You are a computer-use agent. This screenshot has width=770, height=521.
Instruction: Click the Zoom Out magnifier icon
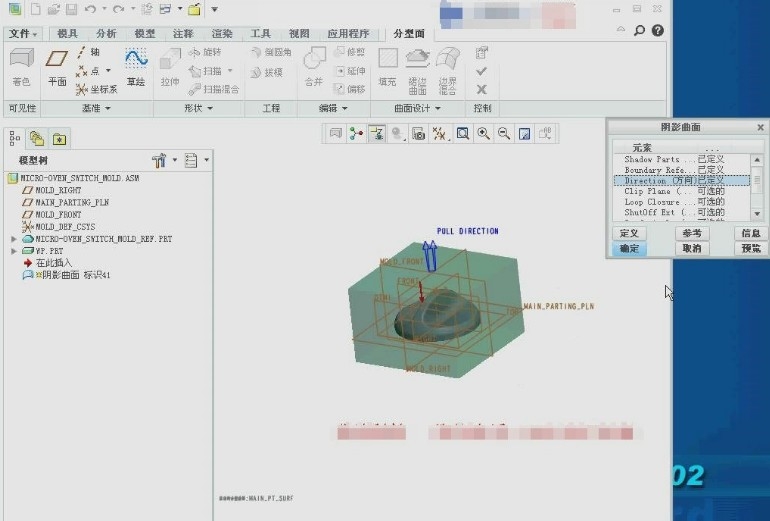[504, 134]
